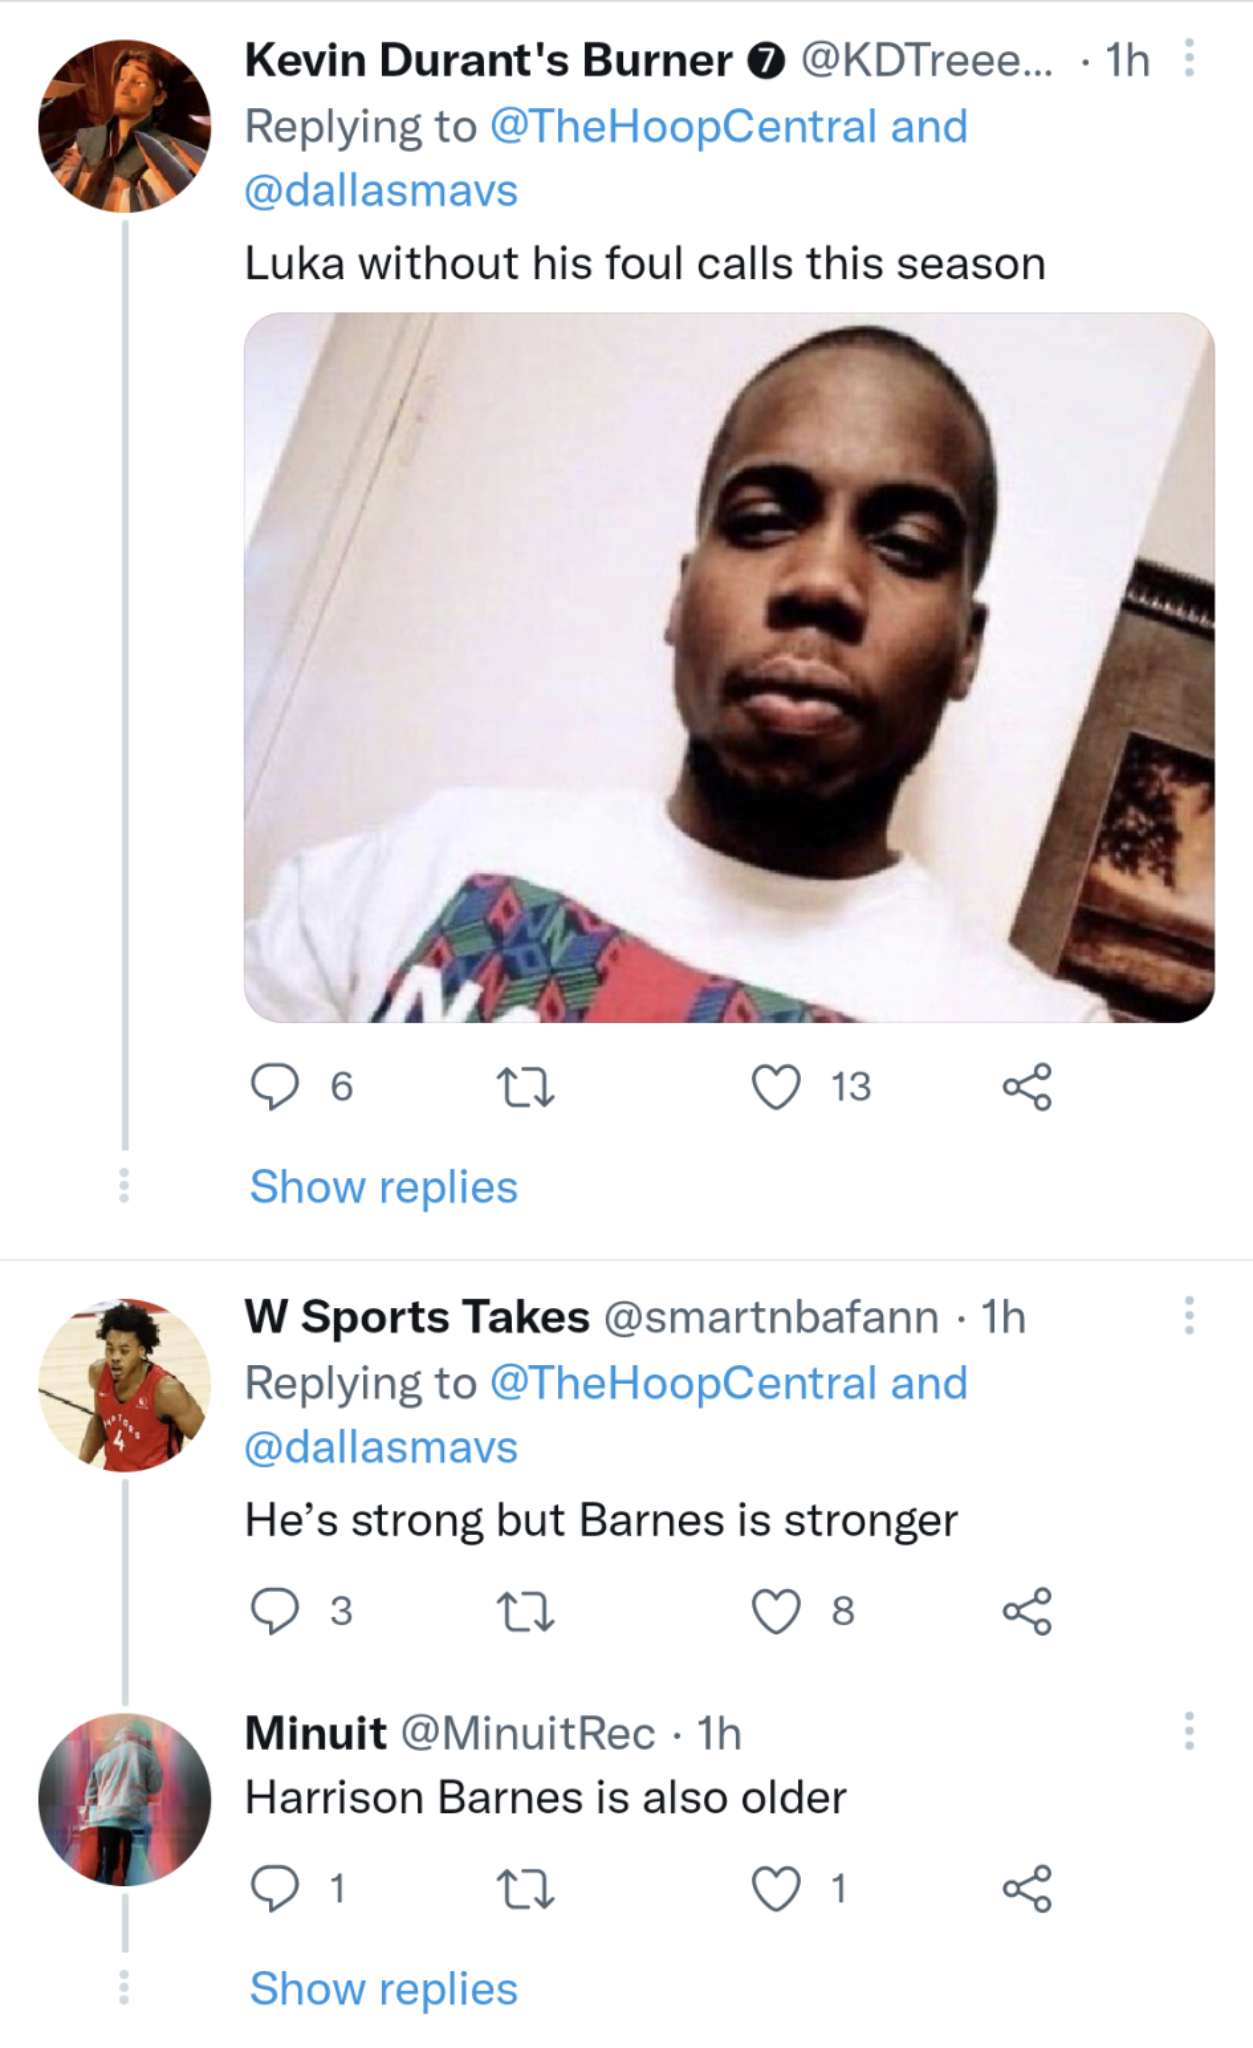Show replies under Kevin Durant's Burner tweet
The height and width of the screenshot is (2048, 1253).
[x=384, y=1187]
